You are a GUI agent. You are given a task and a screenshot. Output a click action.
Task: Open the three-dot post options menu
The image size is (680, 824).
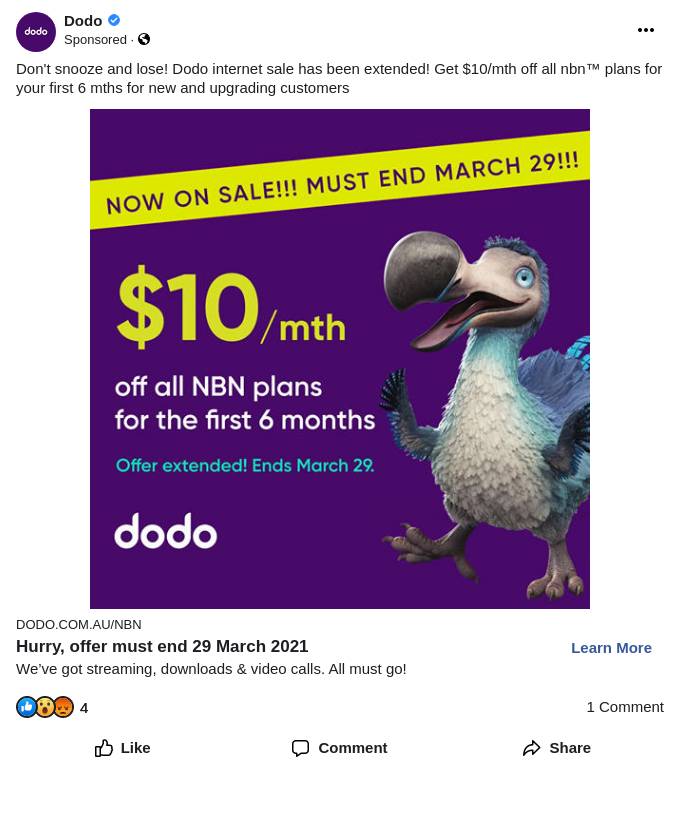click(x=645, y=30)
